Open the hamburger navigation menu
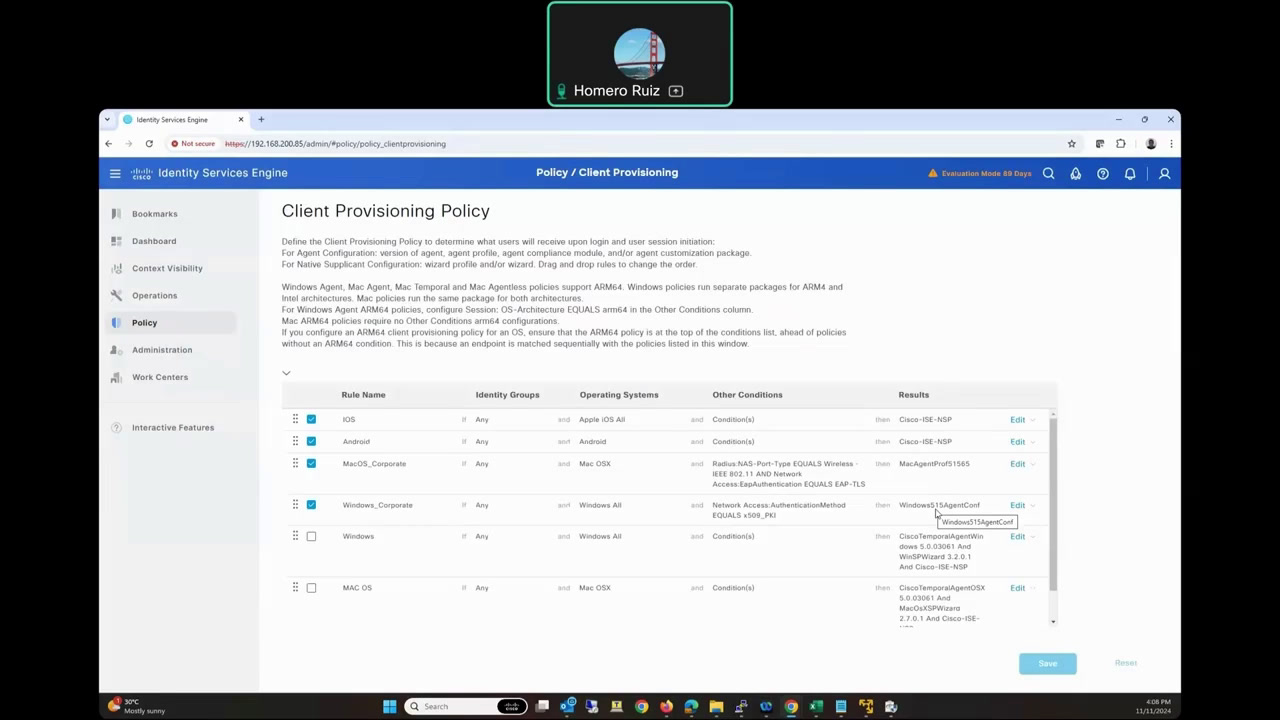Screen dimensions: 1280x720 pos(115,173)
